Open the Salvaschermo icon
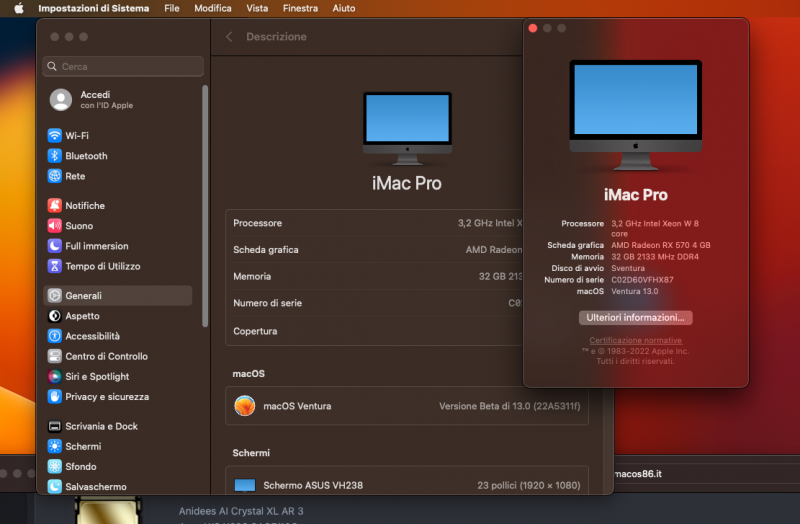The image size is (800, 524). pyautogui.click(x=55, y=487)
